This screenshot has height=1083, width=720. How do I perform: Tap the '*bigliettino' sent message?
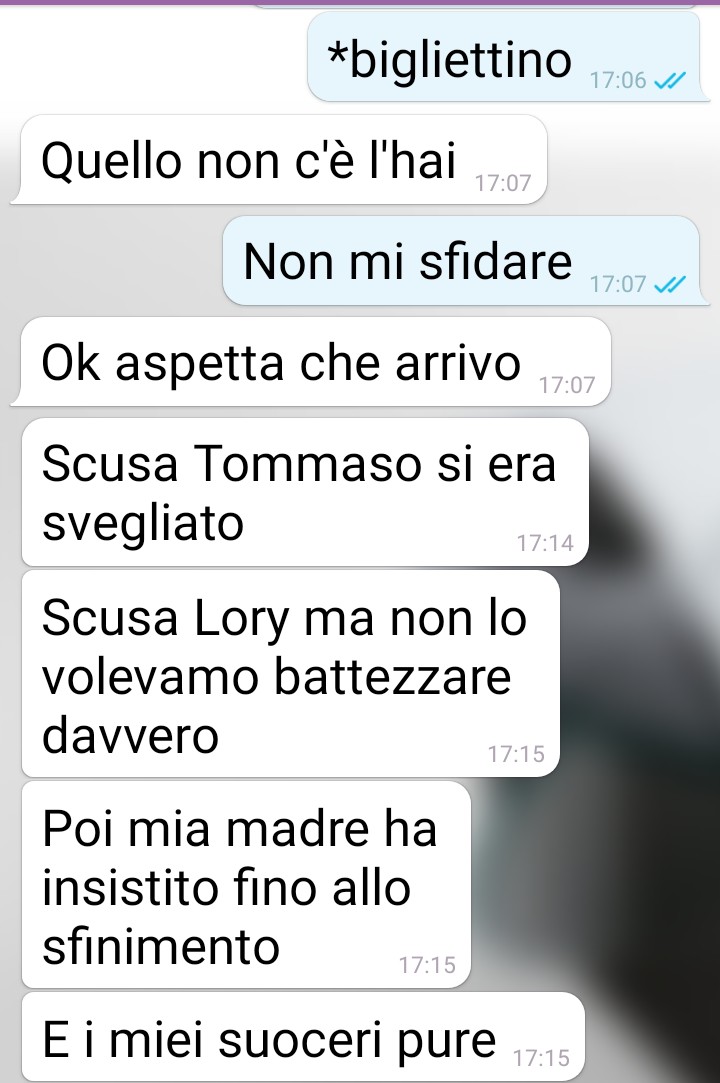(x=508, y=57)
